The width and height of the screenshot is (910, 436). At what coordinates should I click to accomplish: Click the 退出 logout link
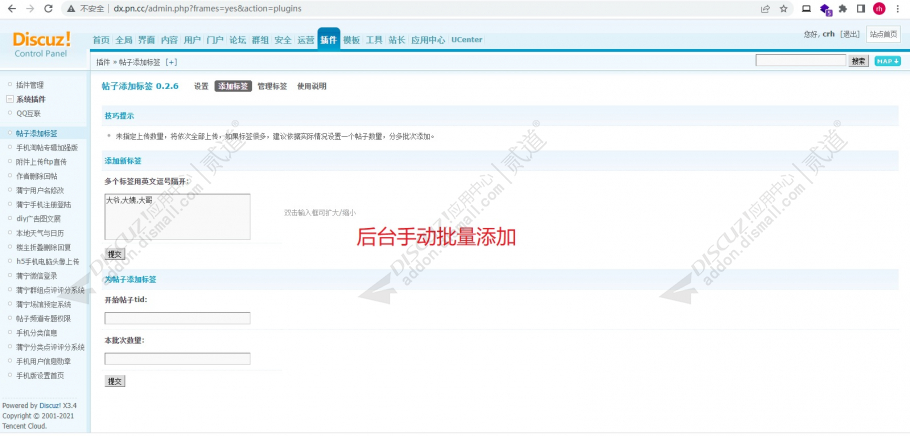click(x=850, y=34)
